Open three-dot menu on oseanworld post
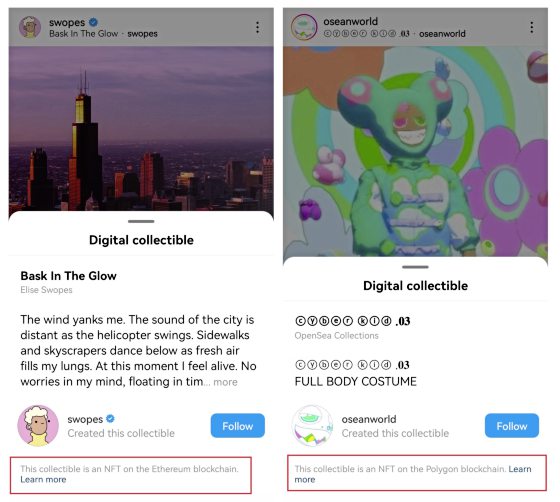Viewport: 560px width, 502px height. coord(532,27)
